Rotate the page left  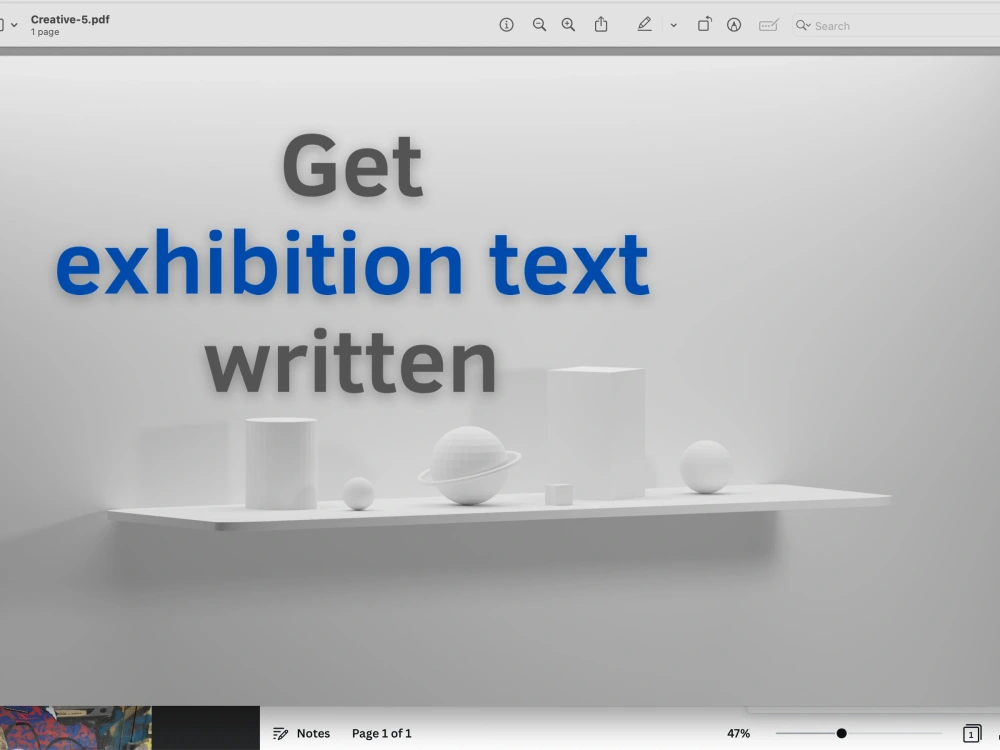(704, 25)
